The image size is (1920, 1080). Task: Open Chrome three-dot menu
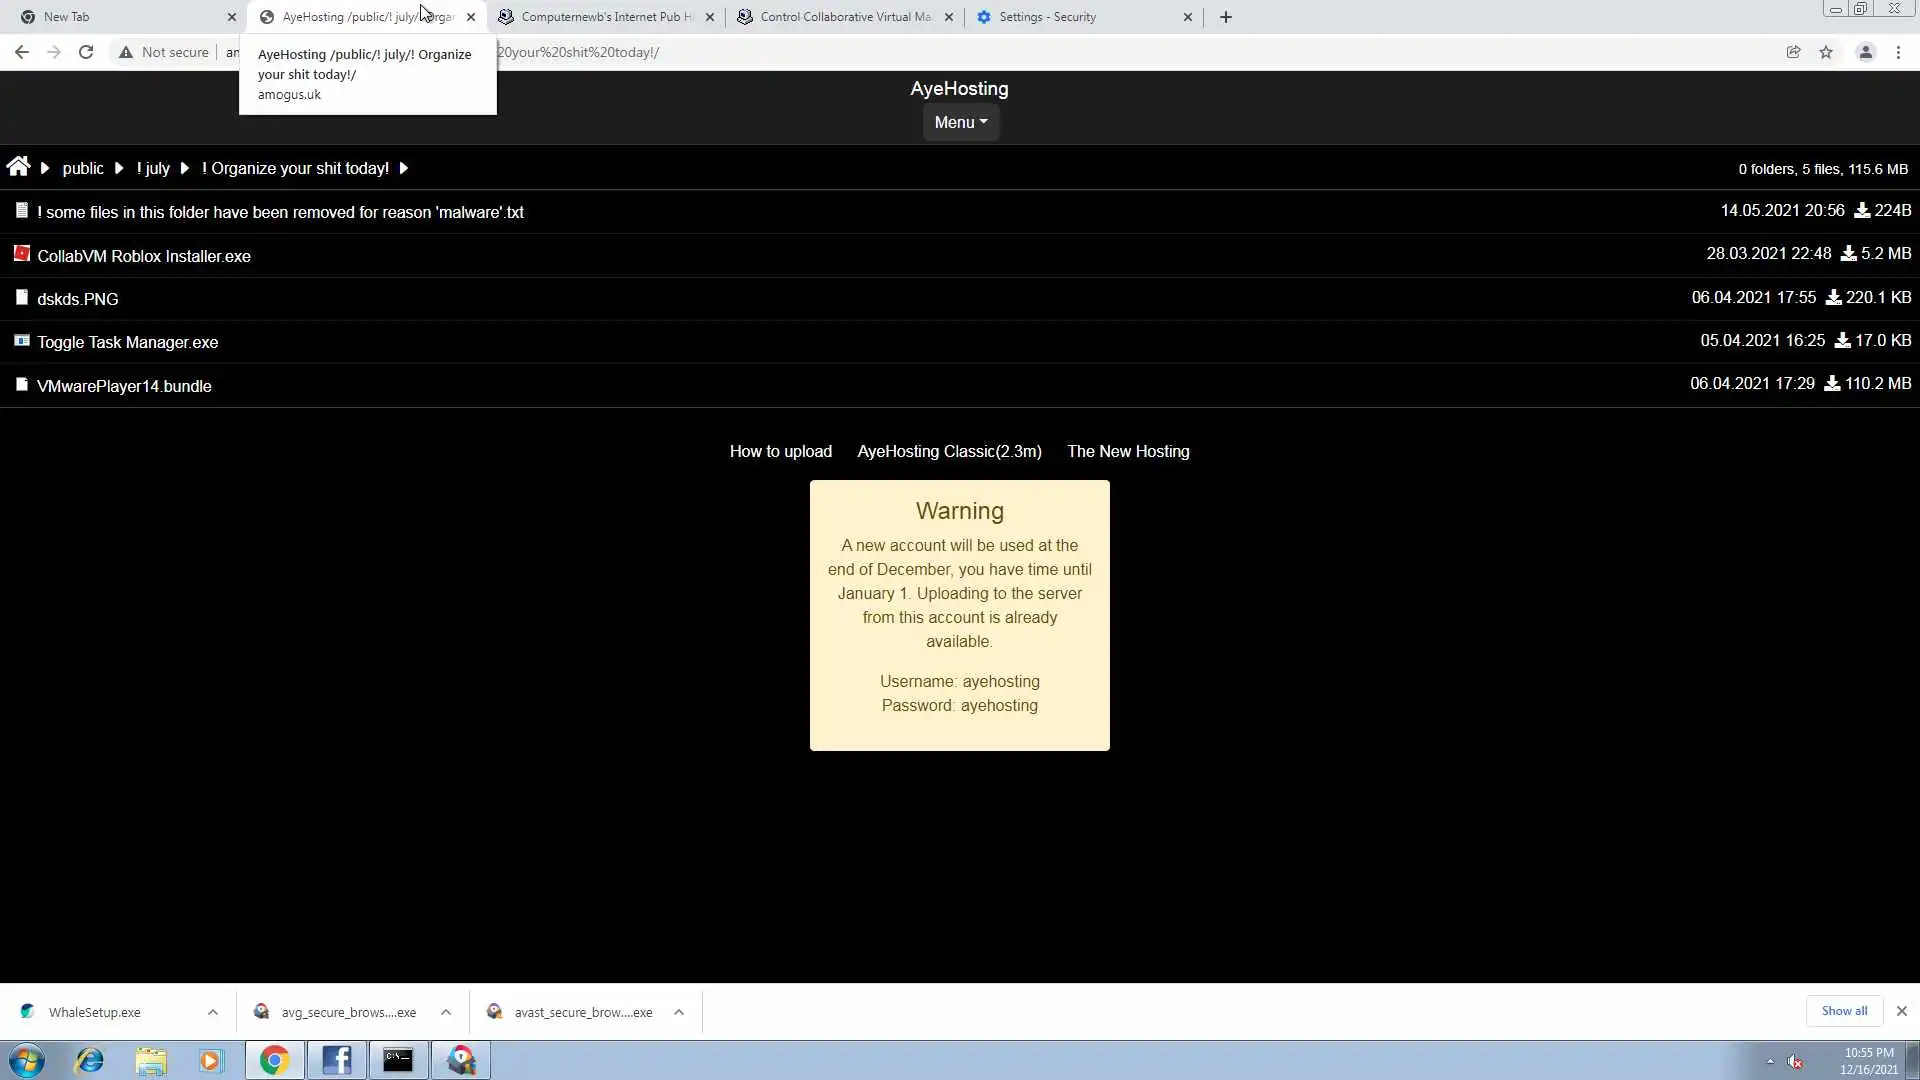(x=1898, y=52)
